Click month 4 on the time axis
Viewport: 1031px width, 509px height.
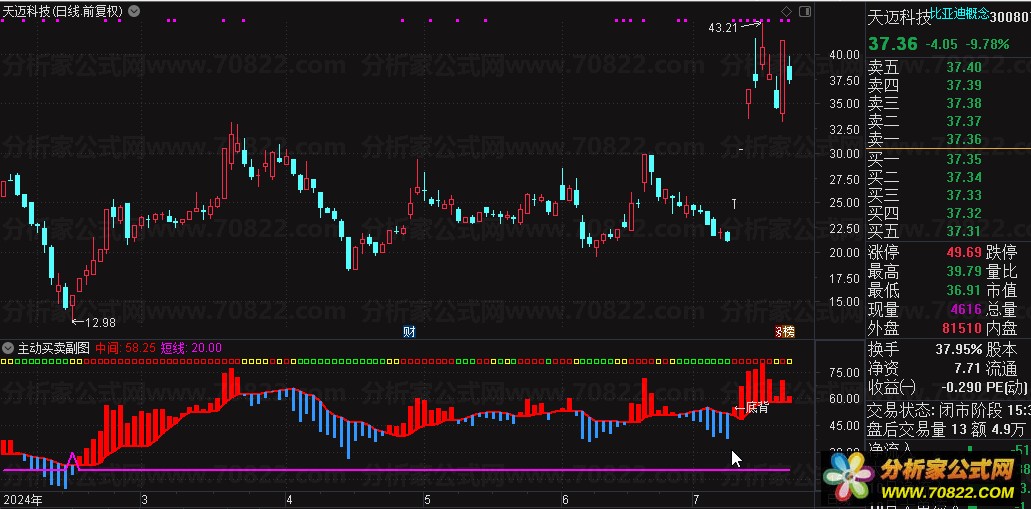(288, 500)
